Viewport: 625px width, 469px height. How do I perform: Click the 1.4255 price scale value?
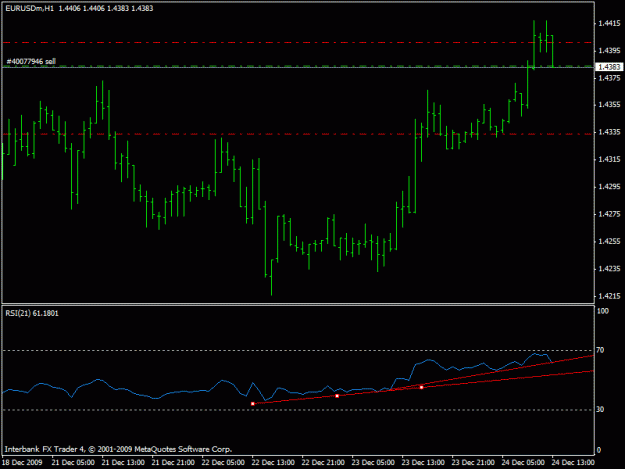click(x=609, y=241)
